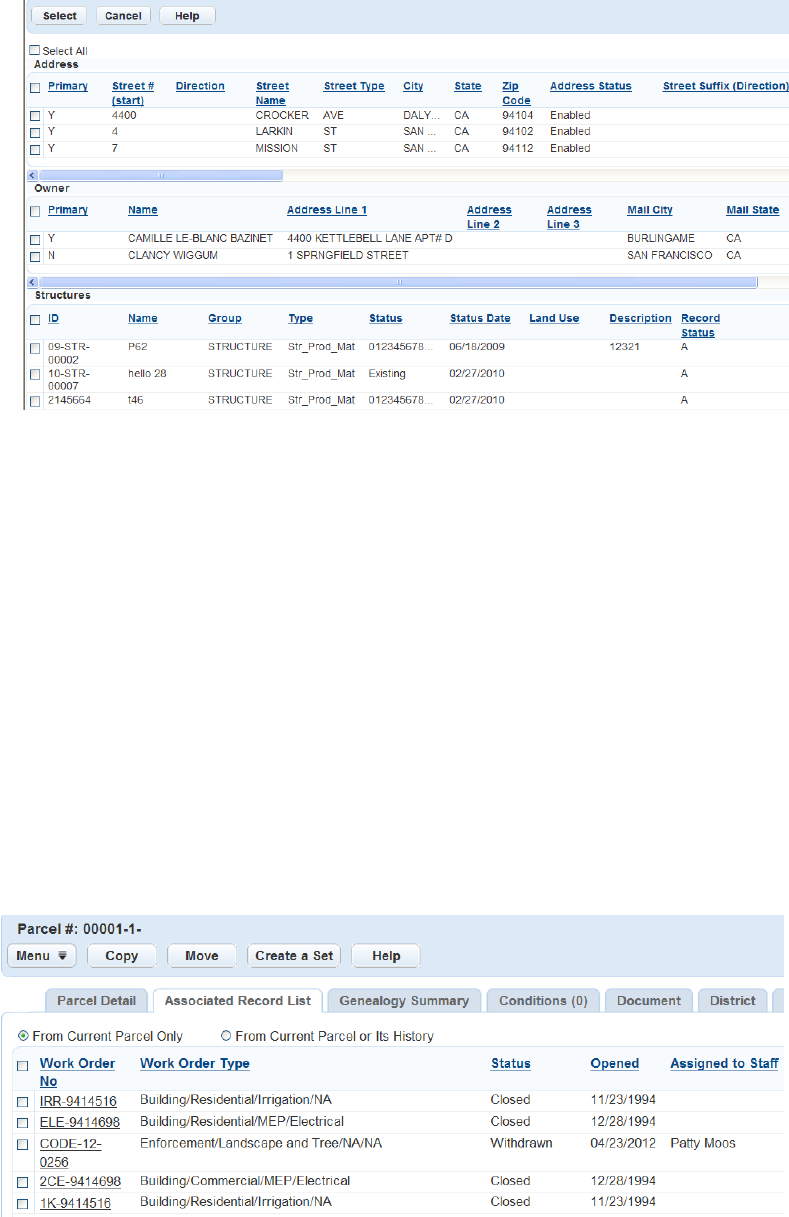Sort addresses by Street Name
This screenshot has height=1217, width=789.
point(272,93)
